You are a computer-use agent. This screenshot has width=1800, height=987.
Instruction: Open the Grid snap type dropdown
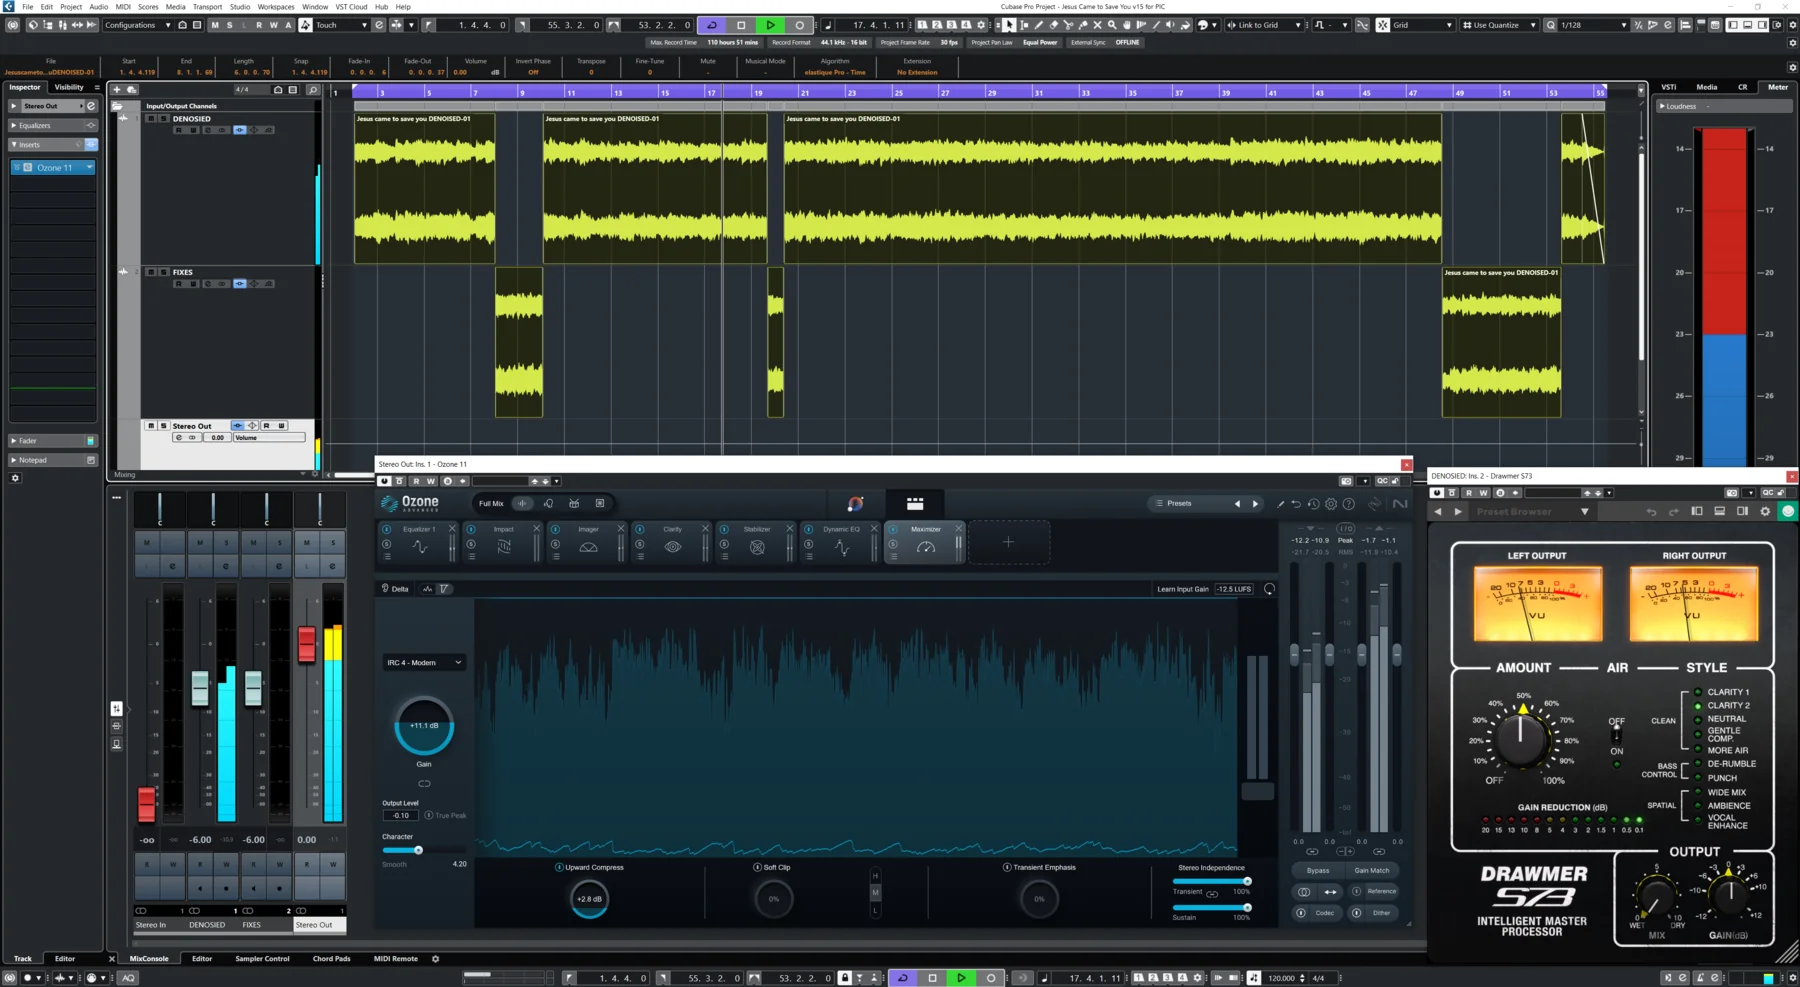[1423, 25]
